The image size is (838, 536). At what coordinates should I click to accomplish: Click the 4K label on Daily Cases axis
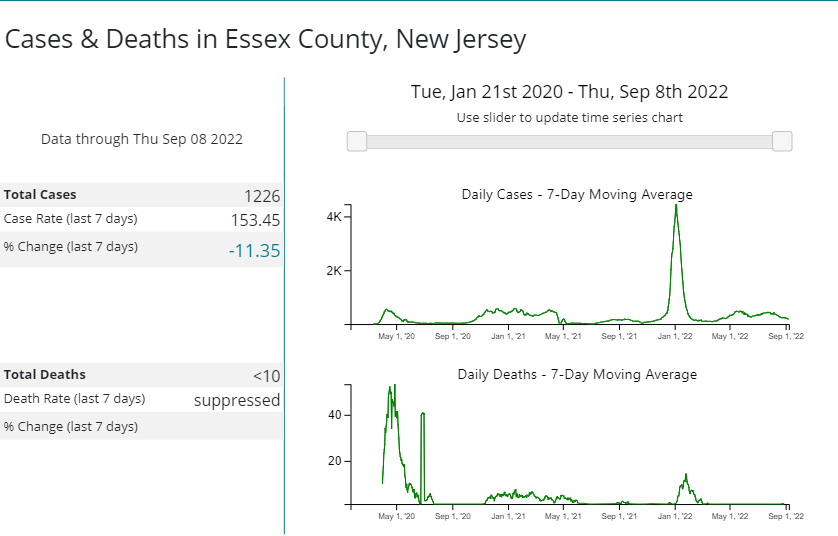point(335,217)
